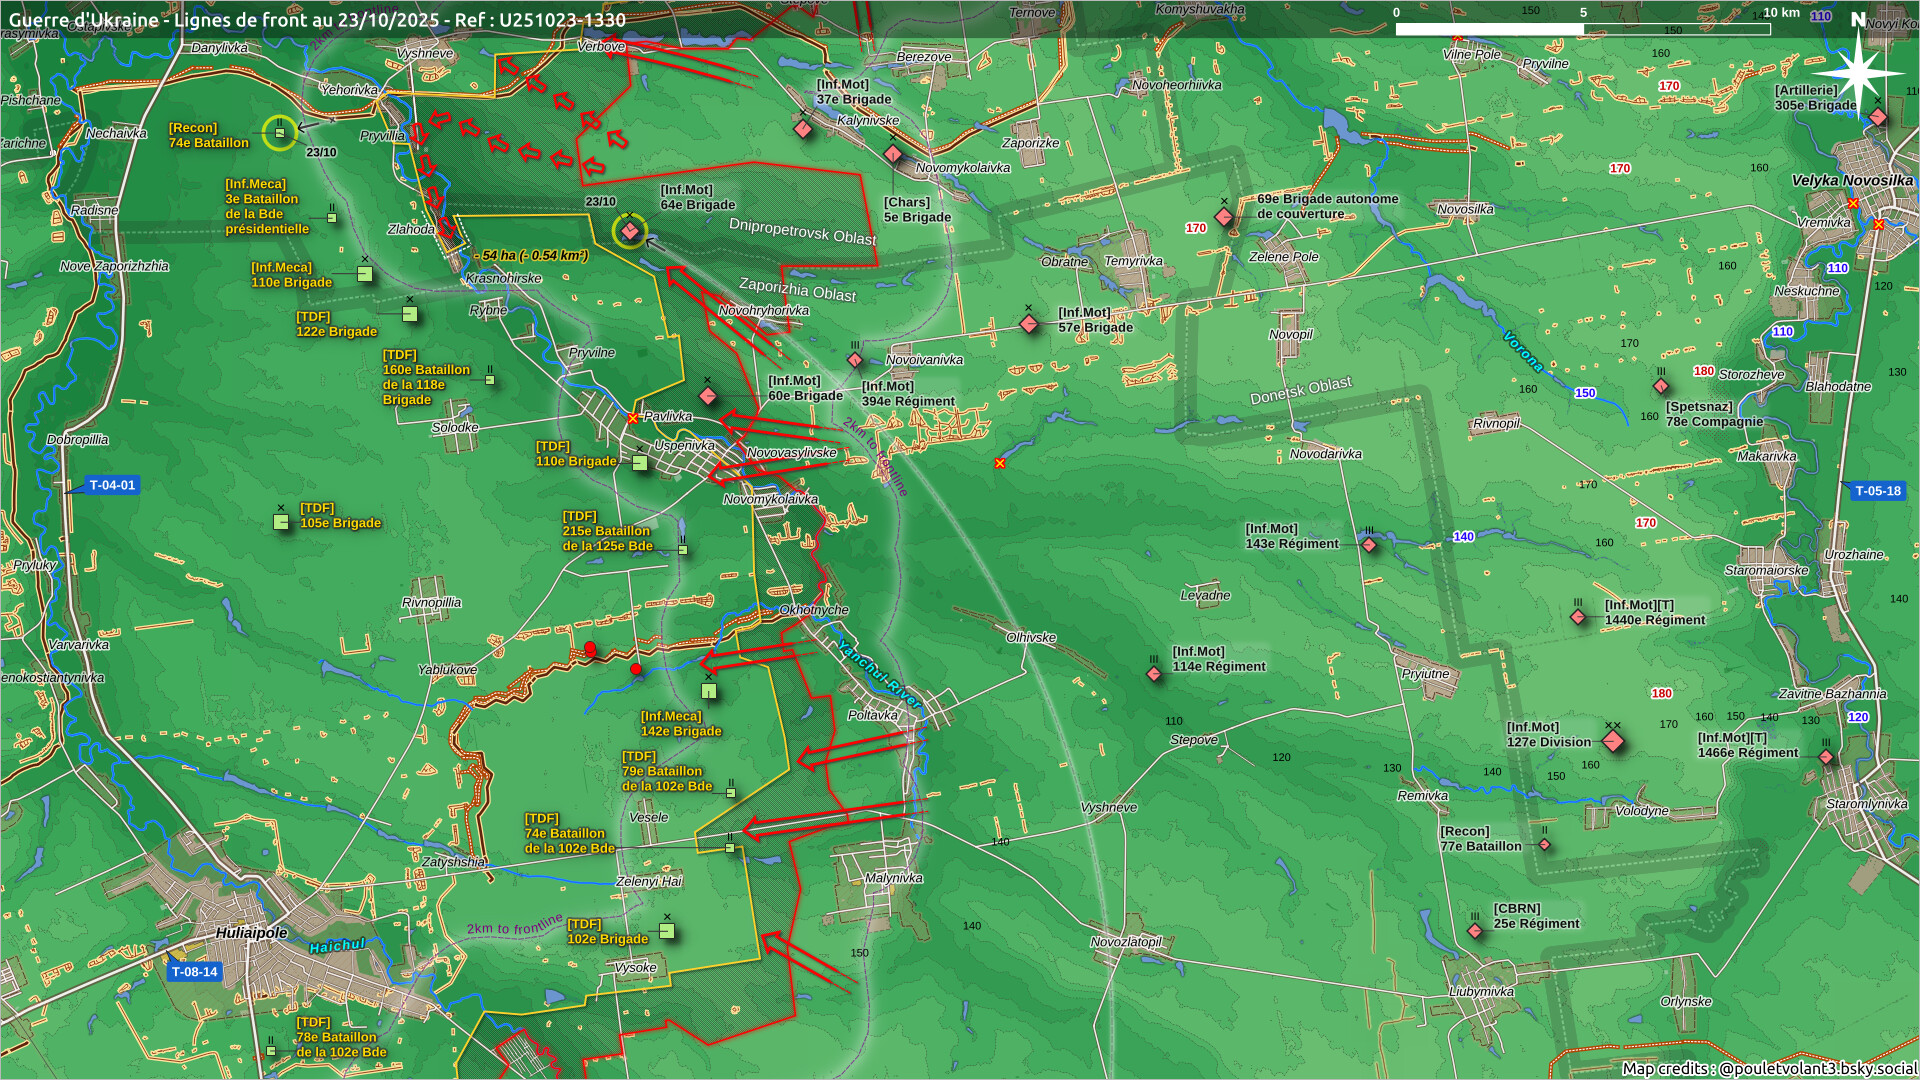The width and height of the screenshot is (1920, 1080).
Task: Click the 142e Brigade green unit square
Action: pyautogui.click(x=709, y=691)
